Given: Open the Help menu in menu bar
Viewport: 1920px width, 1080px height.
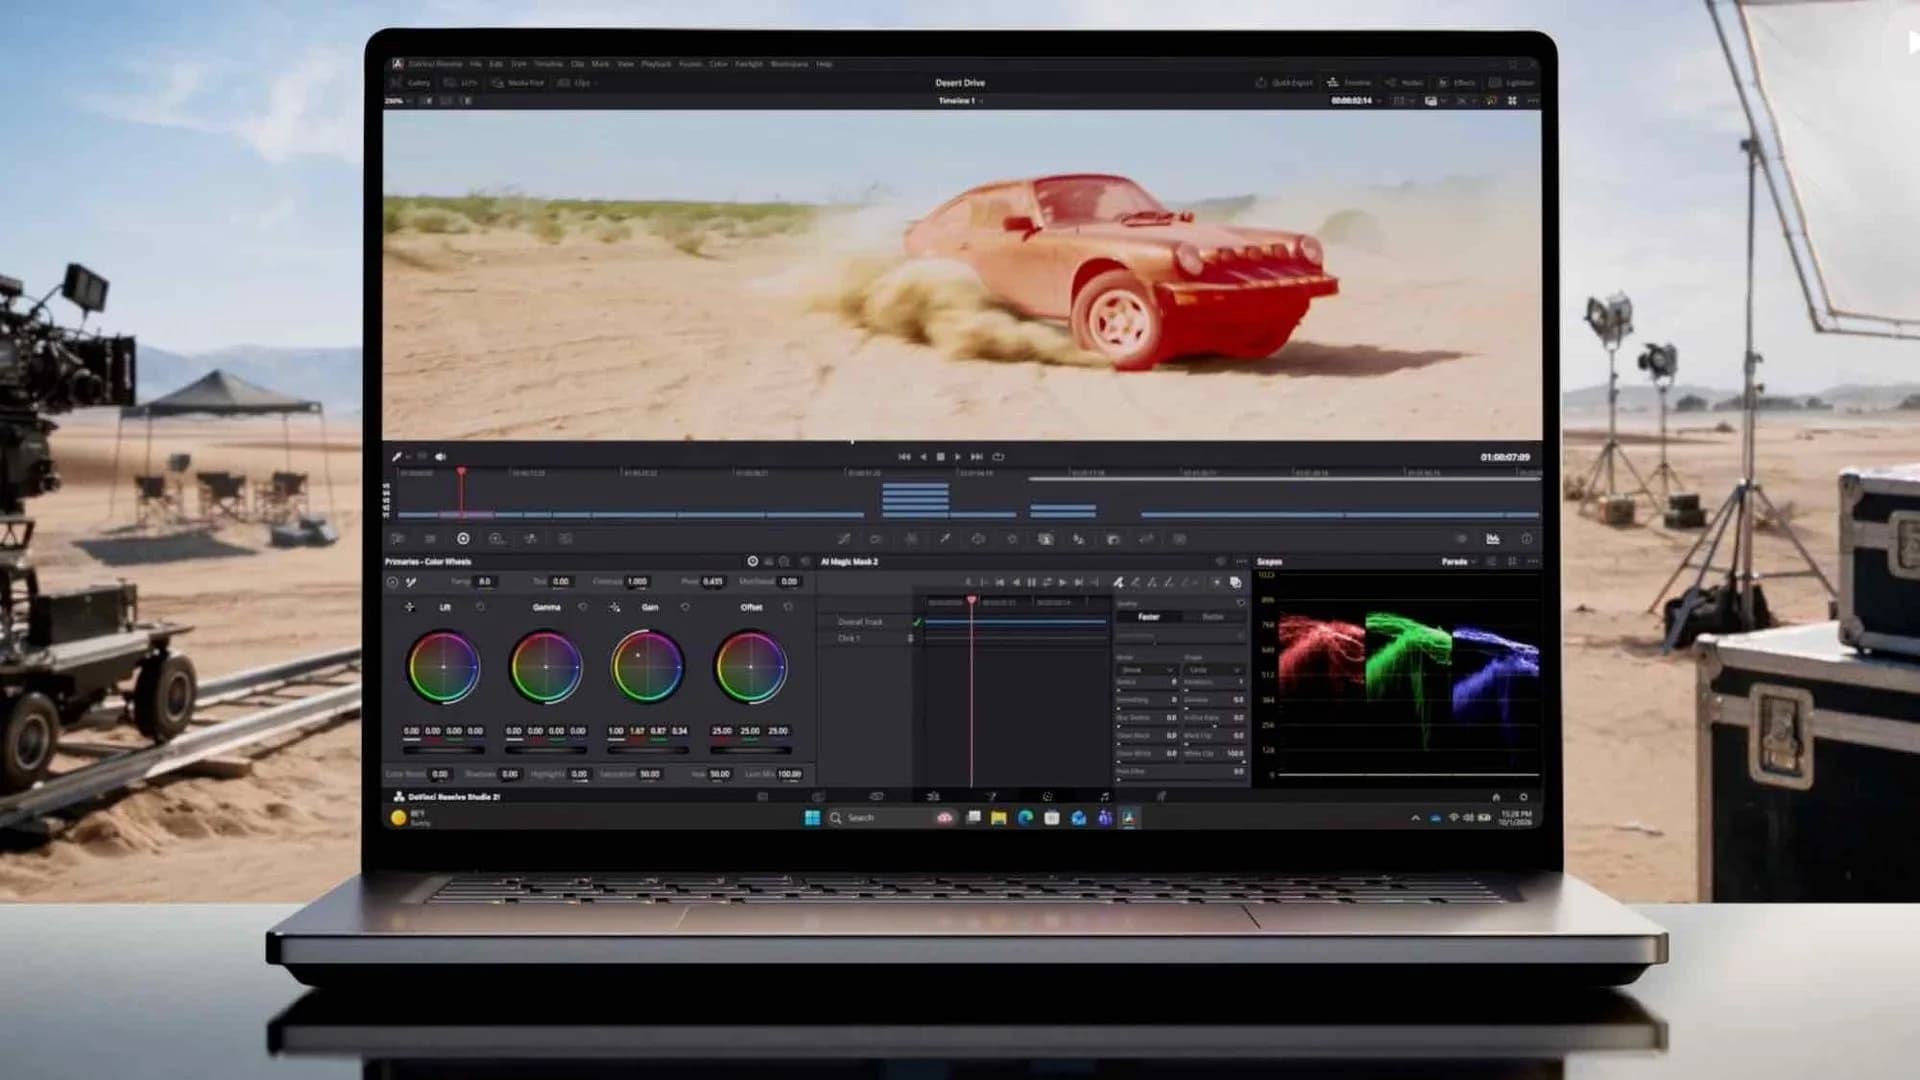Looking at the screenshot, I should coord(824,64).
